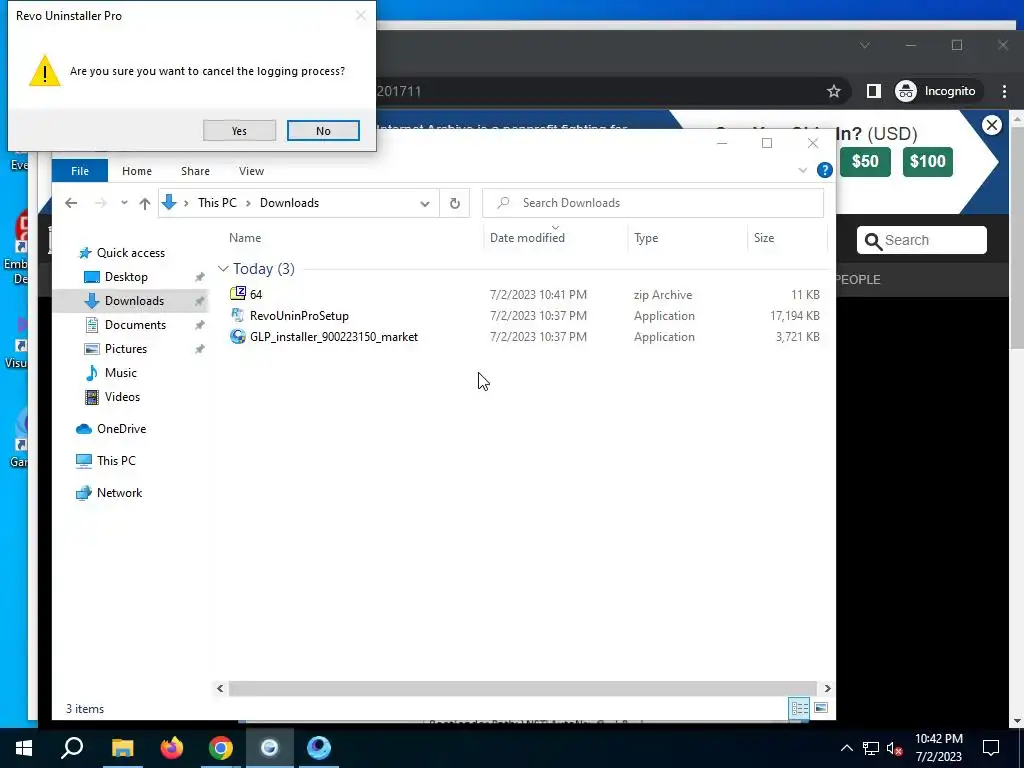
Task: Select the 64 zip archive icon
Action: [238, 294]
